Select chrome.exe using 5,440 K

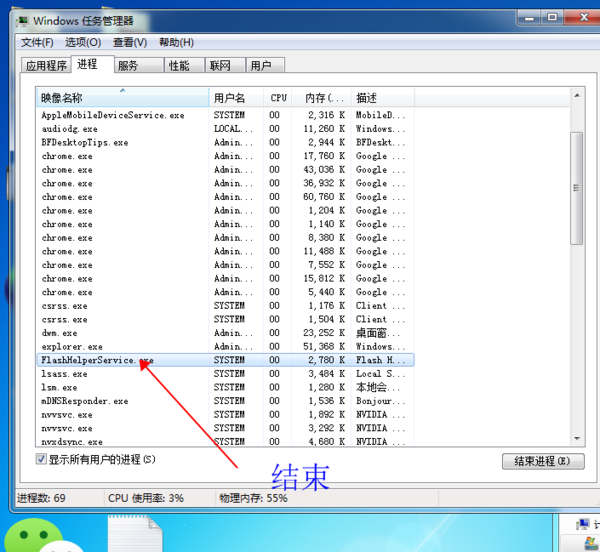(225, 292)
